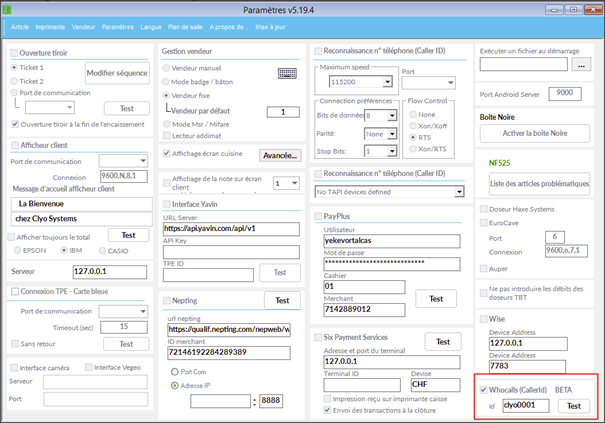Image resolution: width=605 pixels, height=423 pixels.
Task: Open the Langue menu
Action: click(150, 27)
